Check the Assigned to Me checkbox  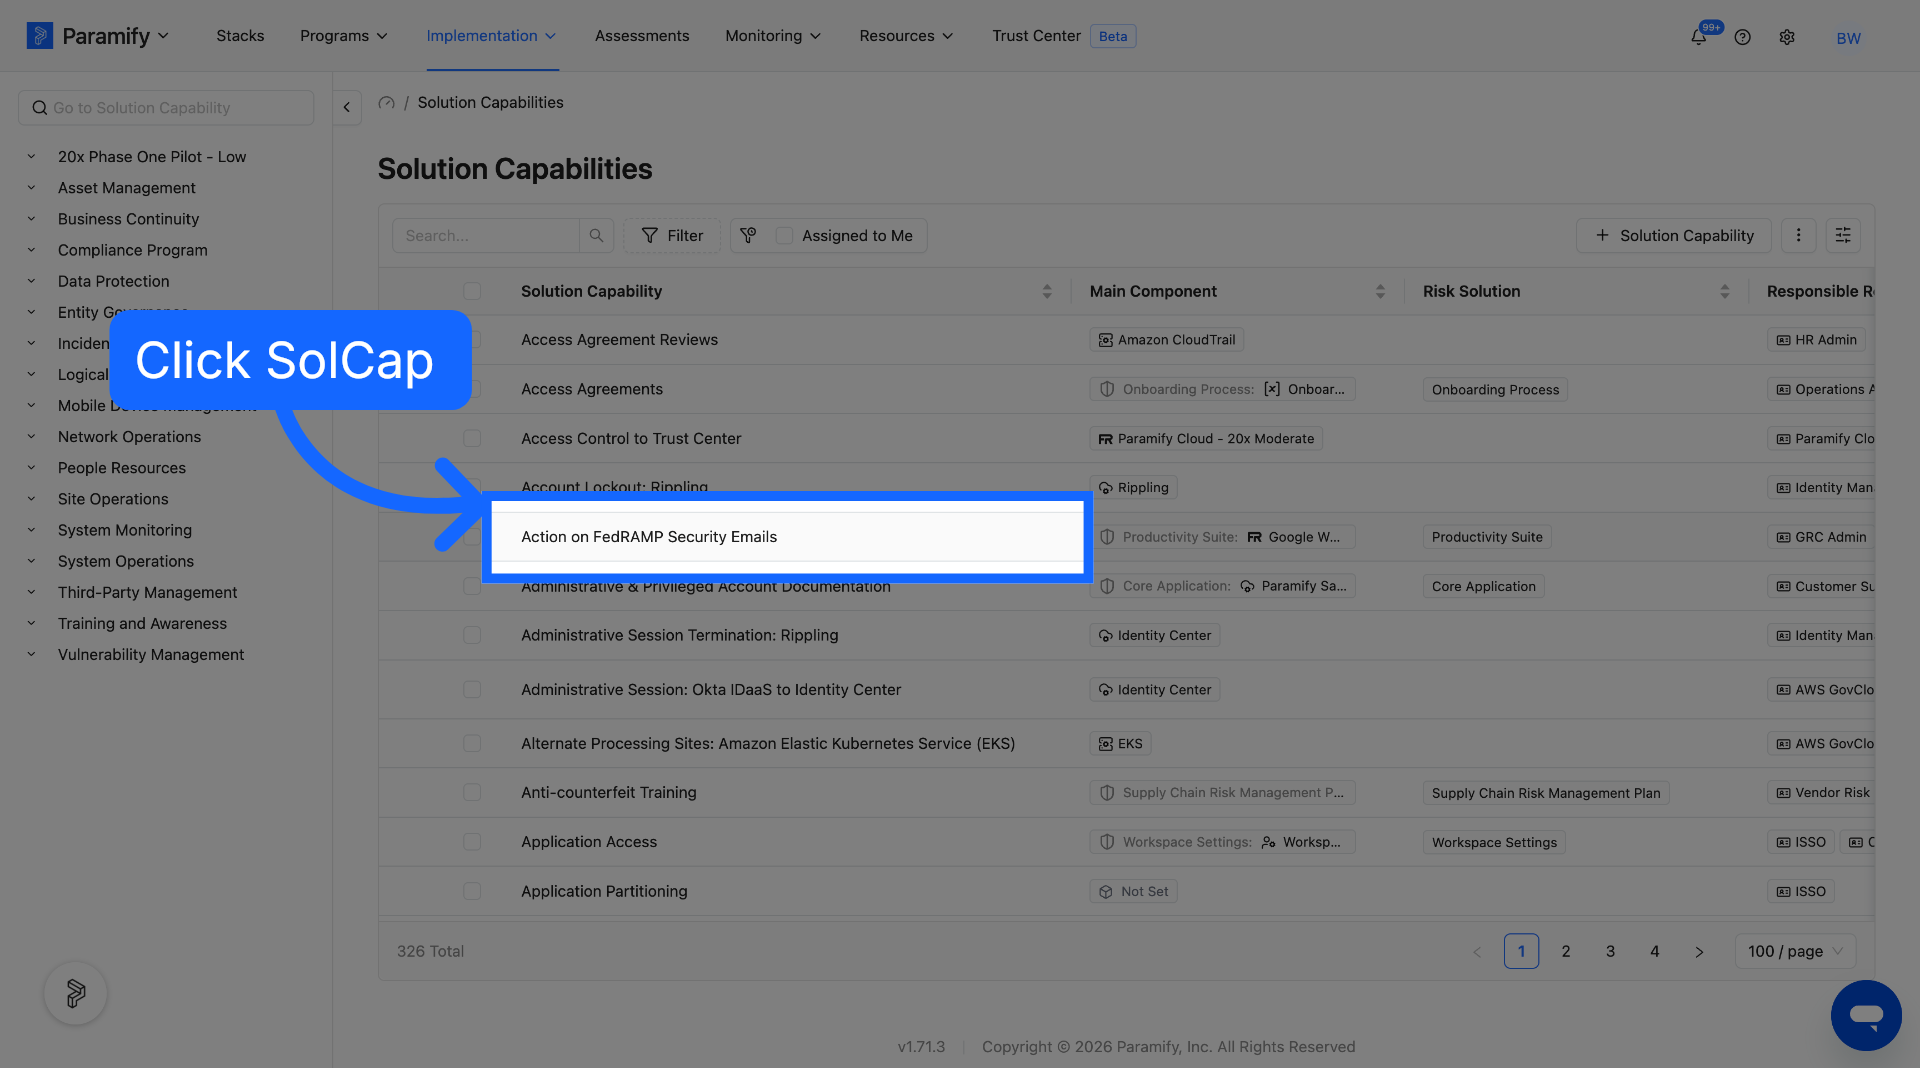click(785, 235)
